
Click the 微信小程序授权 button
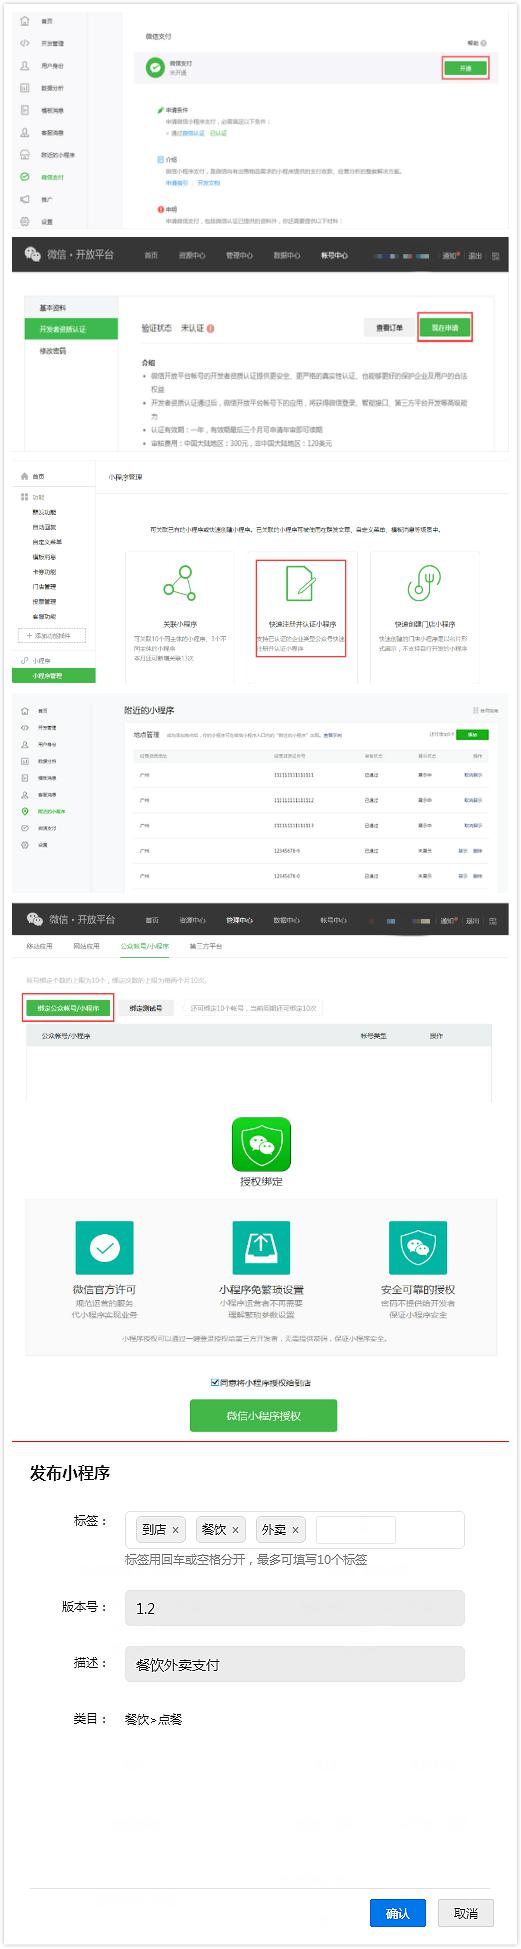263,1416
